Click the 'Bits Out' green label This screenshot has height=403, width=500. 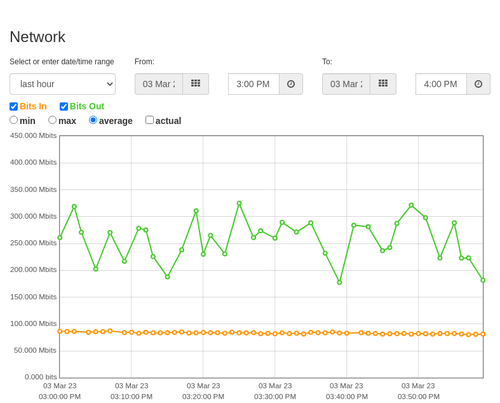click(87, 106)
